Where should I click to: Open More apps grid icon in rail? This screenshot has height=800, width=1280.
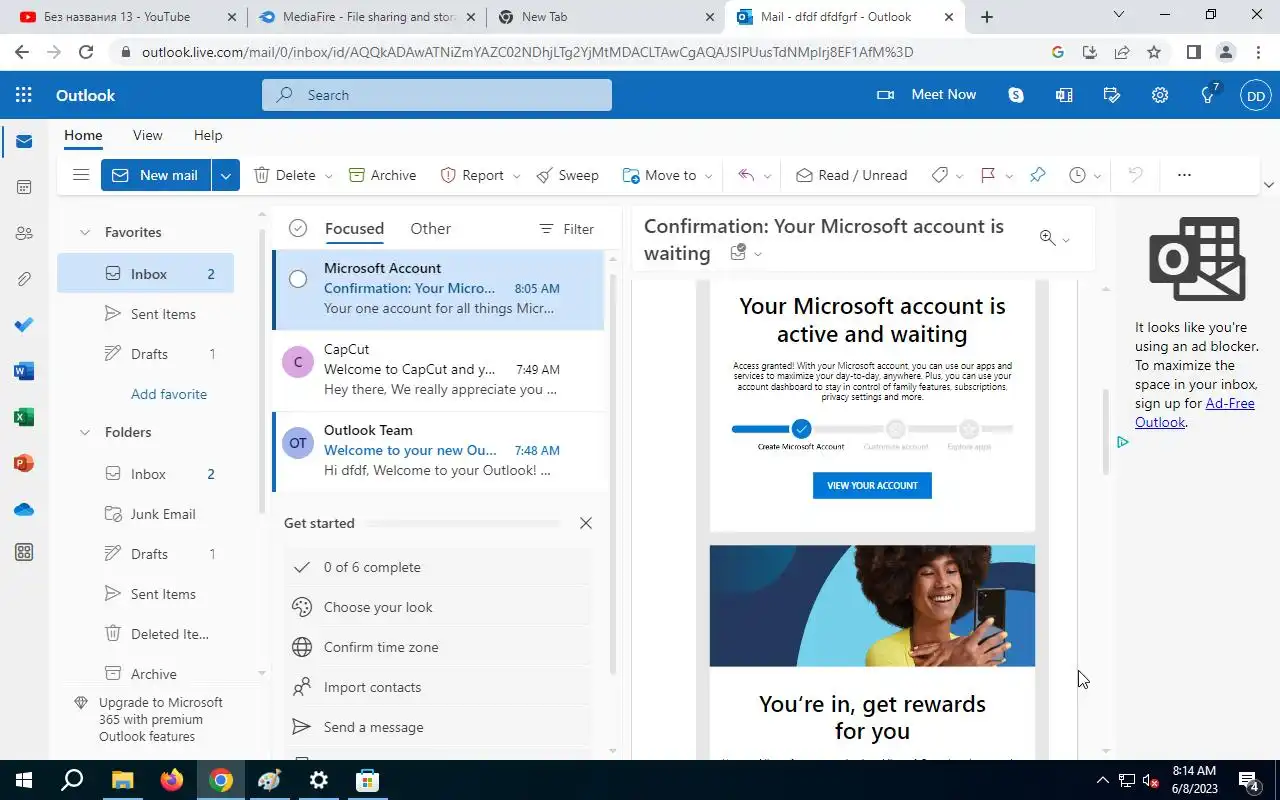coord(24,553)
